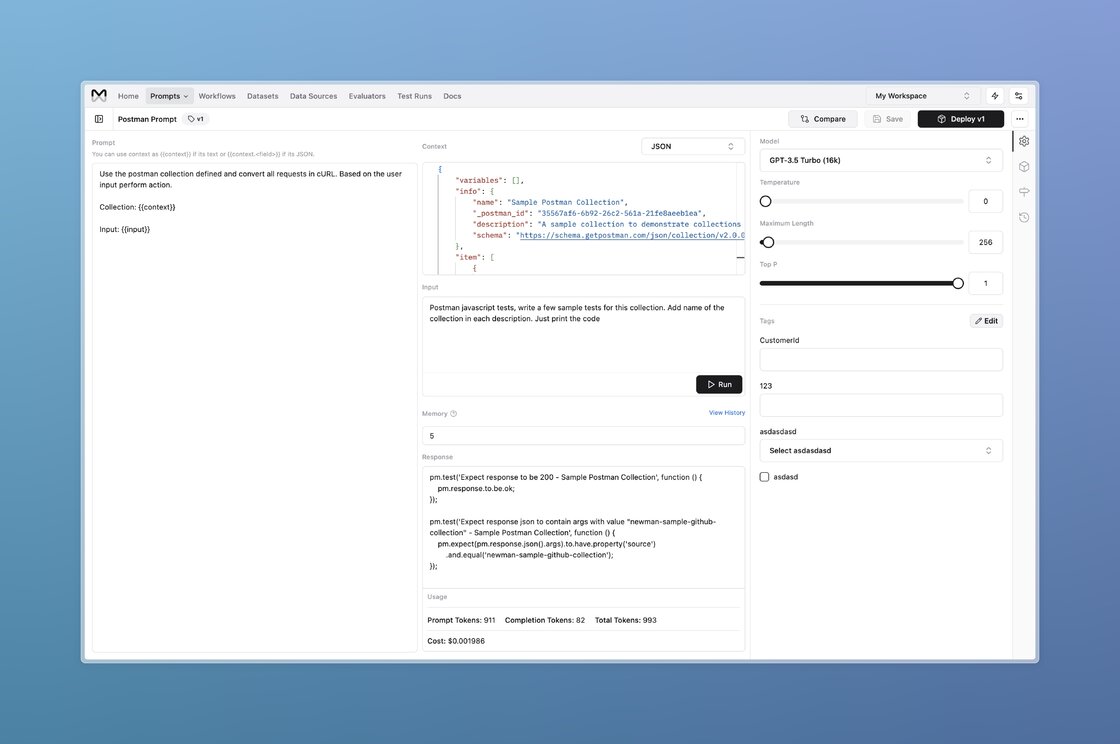
Task: Click the Compare button
Action: click(x=823, y=119)
